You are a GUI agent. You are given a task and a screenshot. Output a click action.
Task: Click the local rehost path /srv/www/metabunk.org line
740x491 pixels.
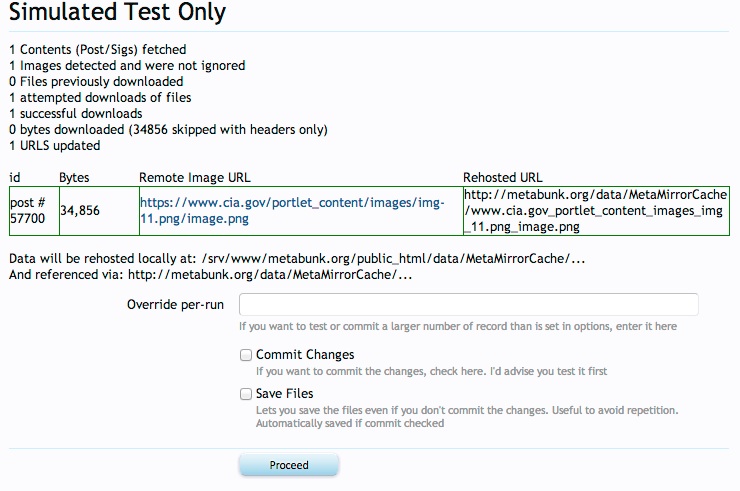coord(296,259)
